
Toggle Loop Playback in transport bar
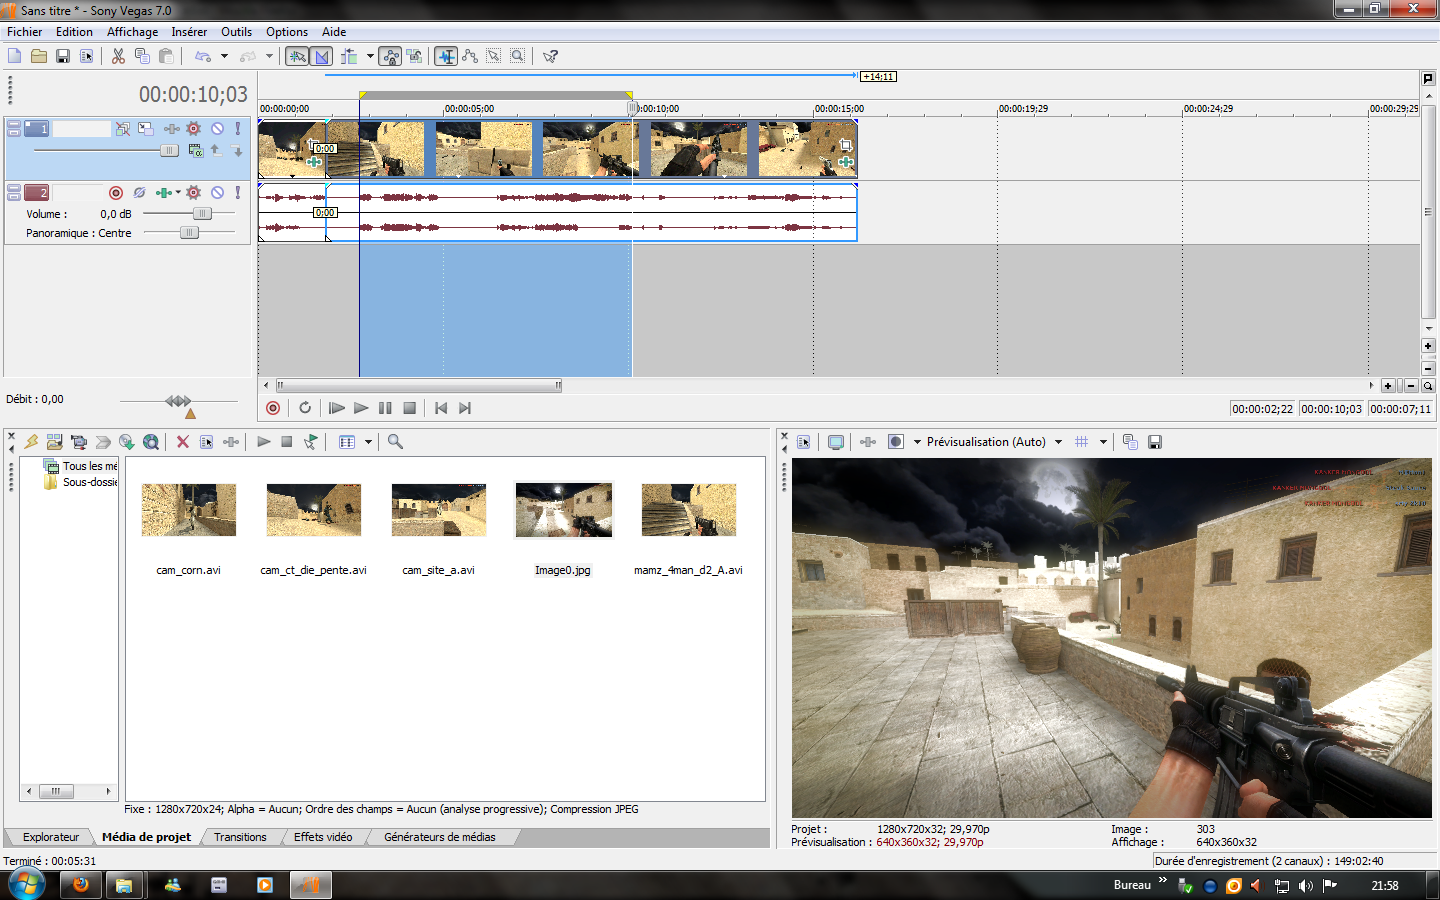(x=305, y=408)
